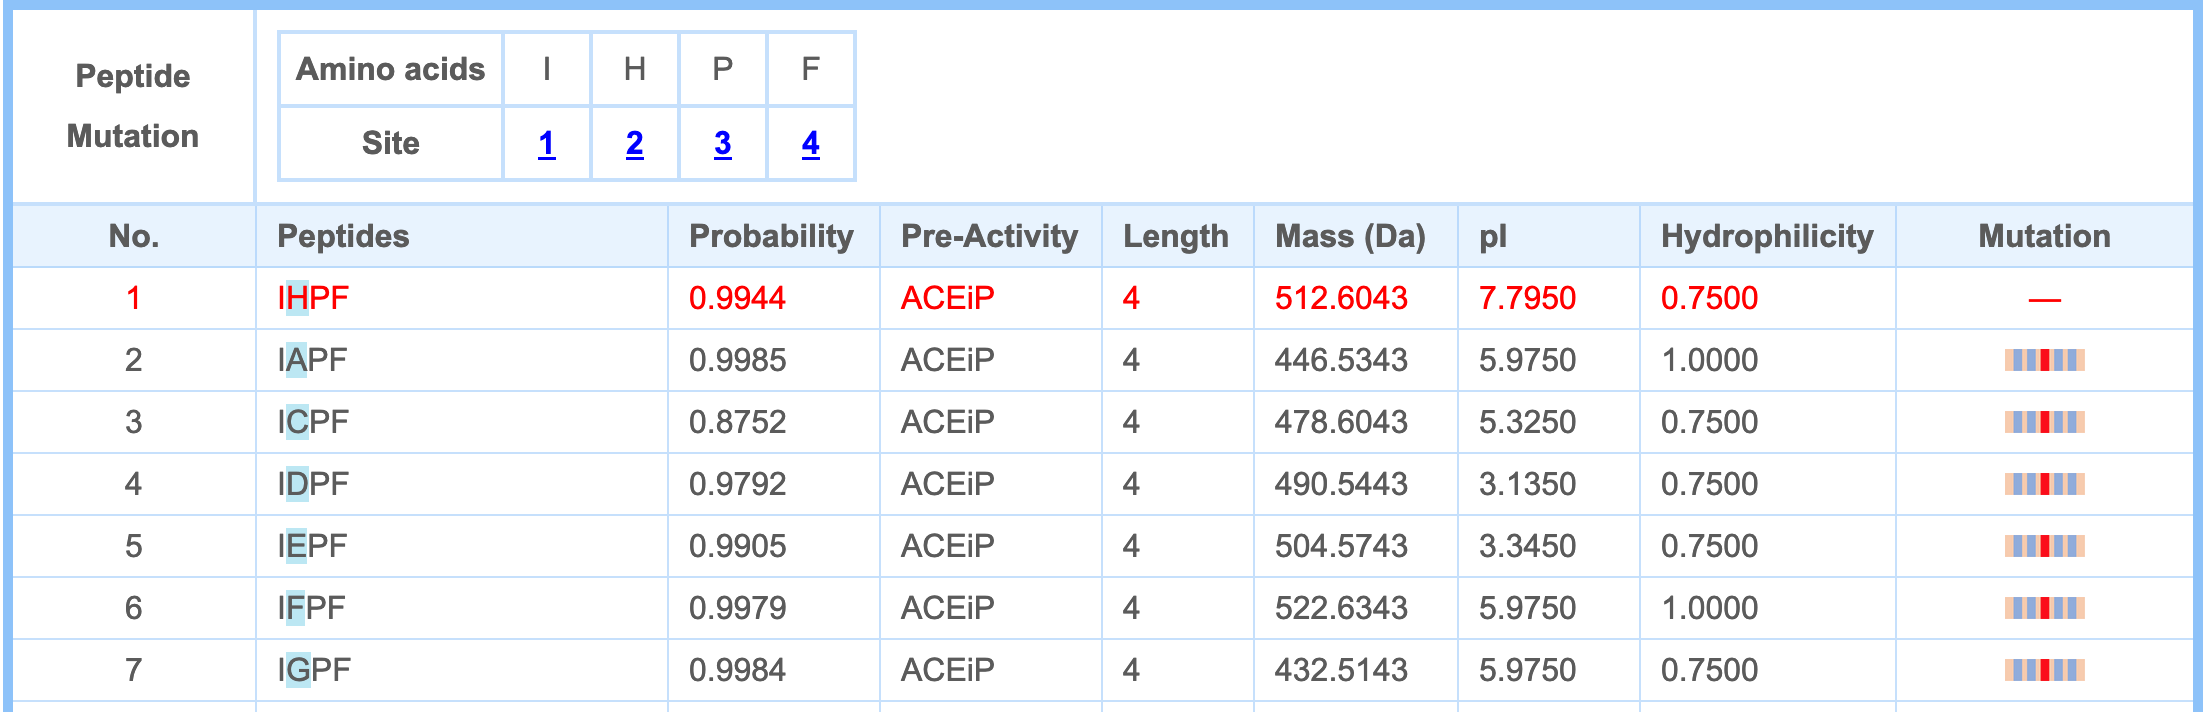
Task: Select the red IHPF peptide entry
Action: [313, 298]
